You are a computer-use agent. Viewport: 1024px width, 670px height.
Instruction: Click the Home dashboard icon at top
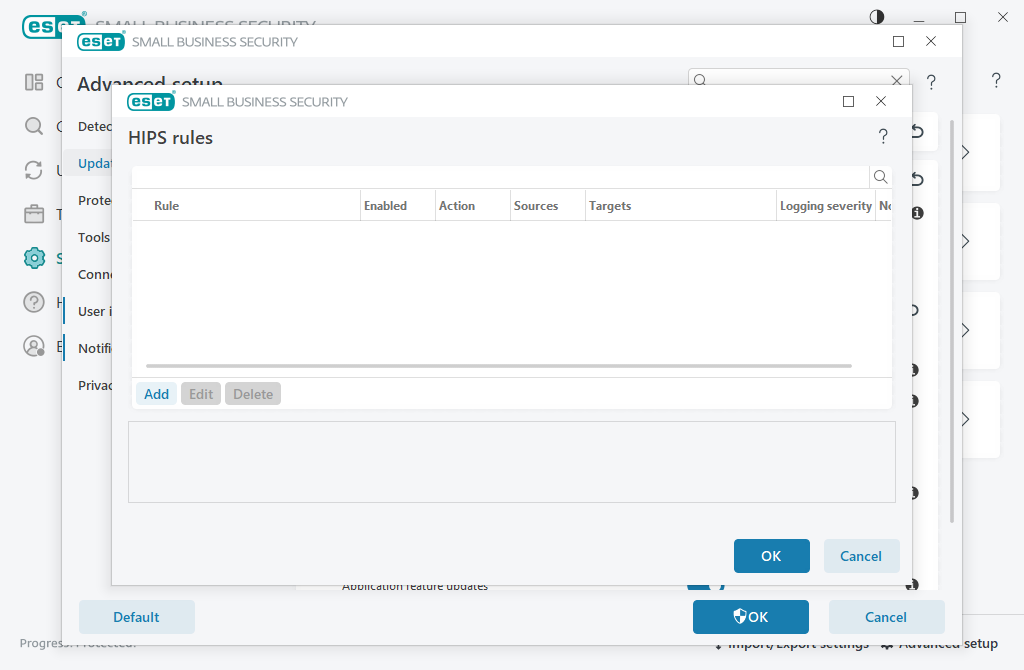(x=34, y=82)
